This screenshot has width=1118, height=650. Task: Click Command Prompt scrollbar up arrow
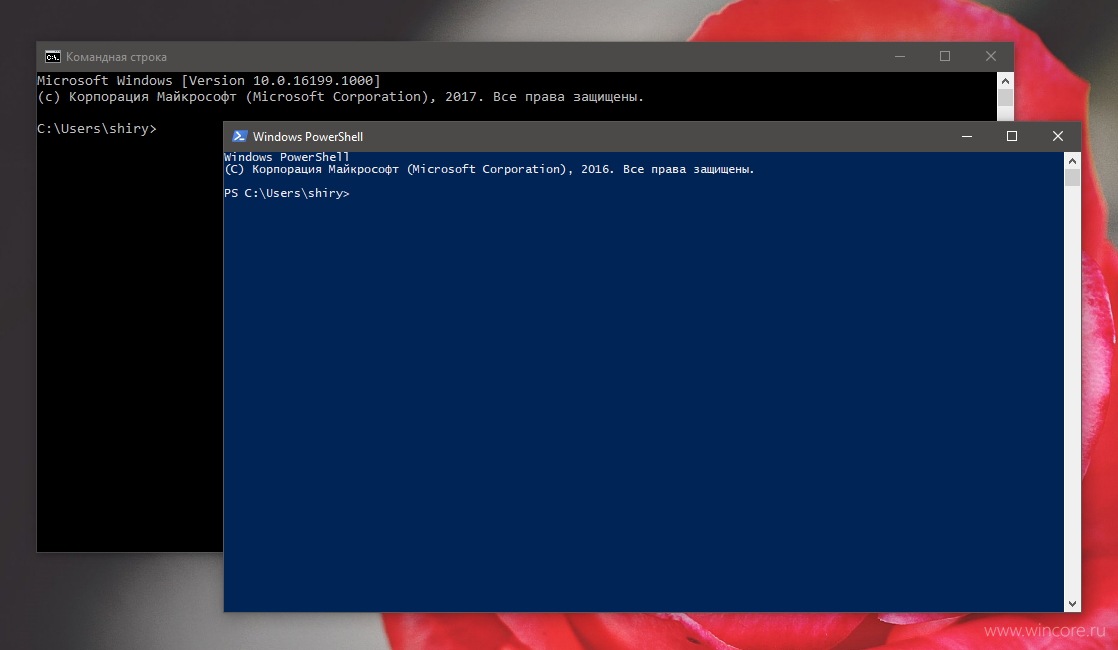(x=1005, y=81)
